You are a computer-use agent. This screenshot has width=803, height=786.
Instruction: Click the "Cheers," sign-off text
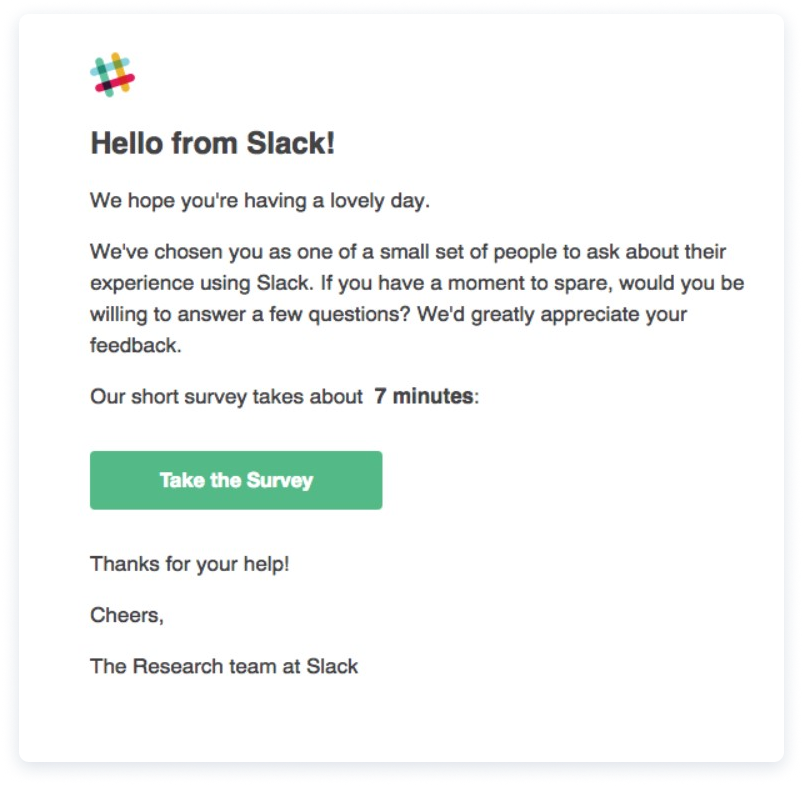[127, 615]
